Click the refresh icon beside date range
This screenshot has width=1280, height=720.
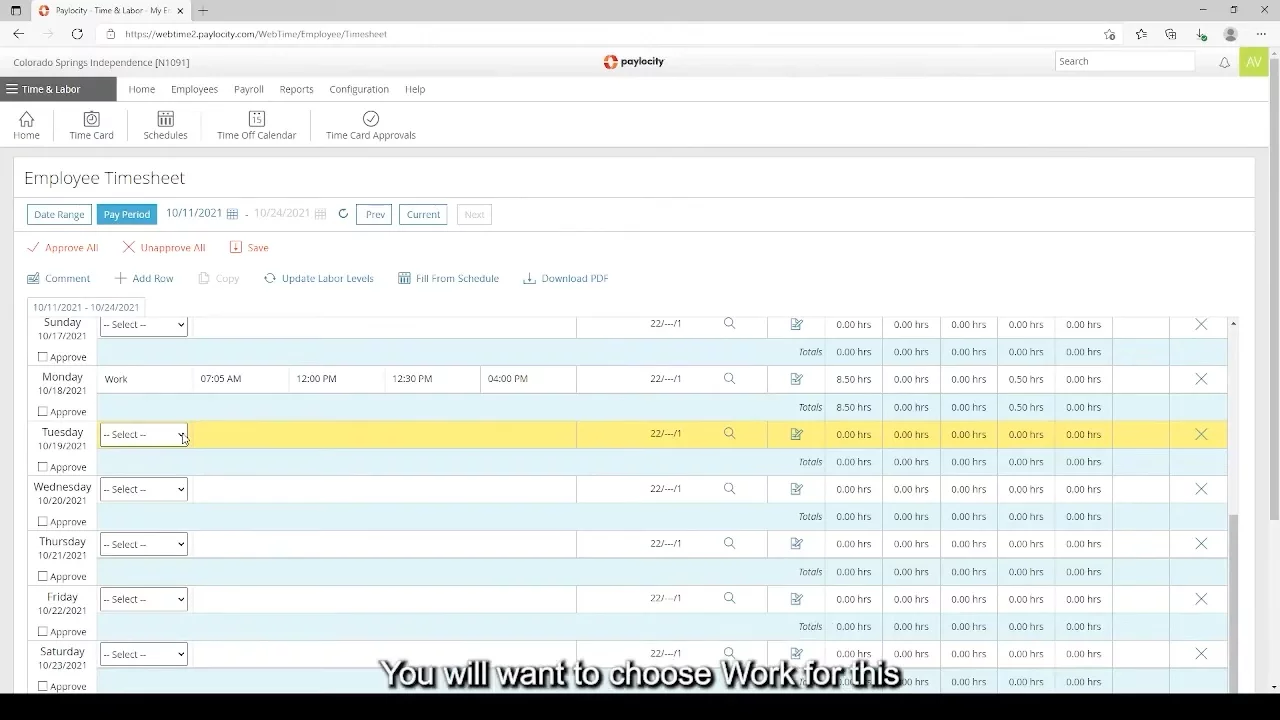coord(343,214)
